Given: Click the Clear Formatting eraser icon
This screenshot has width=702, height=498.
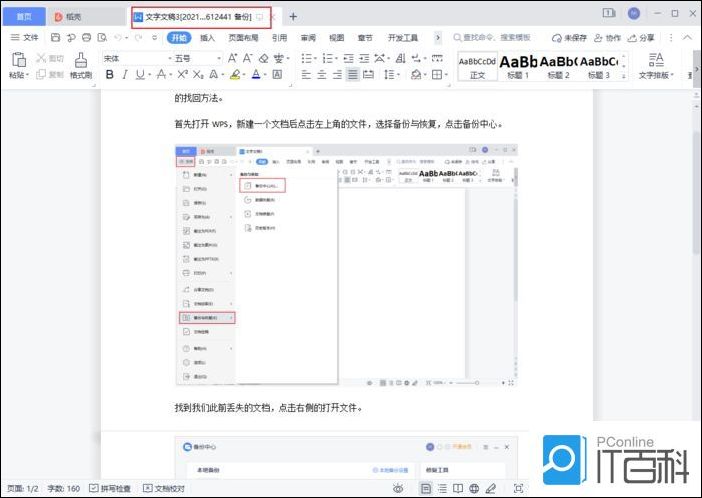Looking at the screenshot, I should (263, 58).
